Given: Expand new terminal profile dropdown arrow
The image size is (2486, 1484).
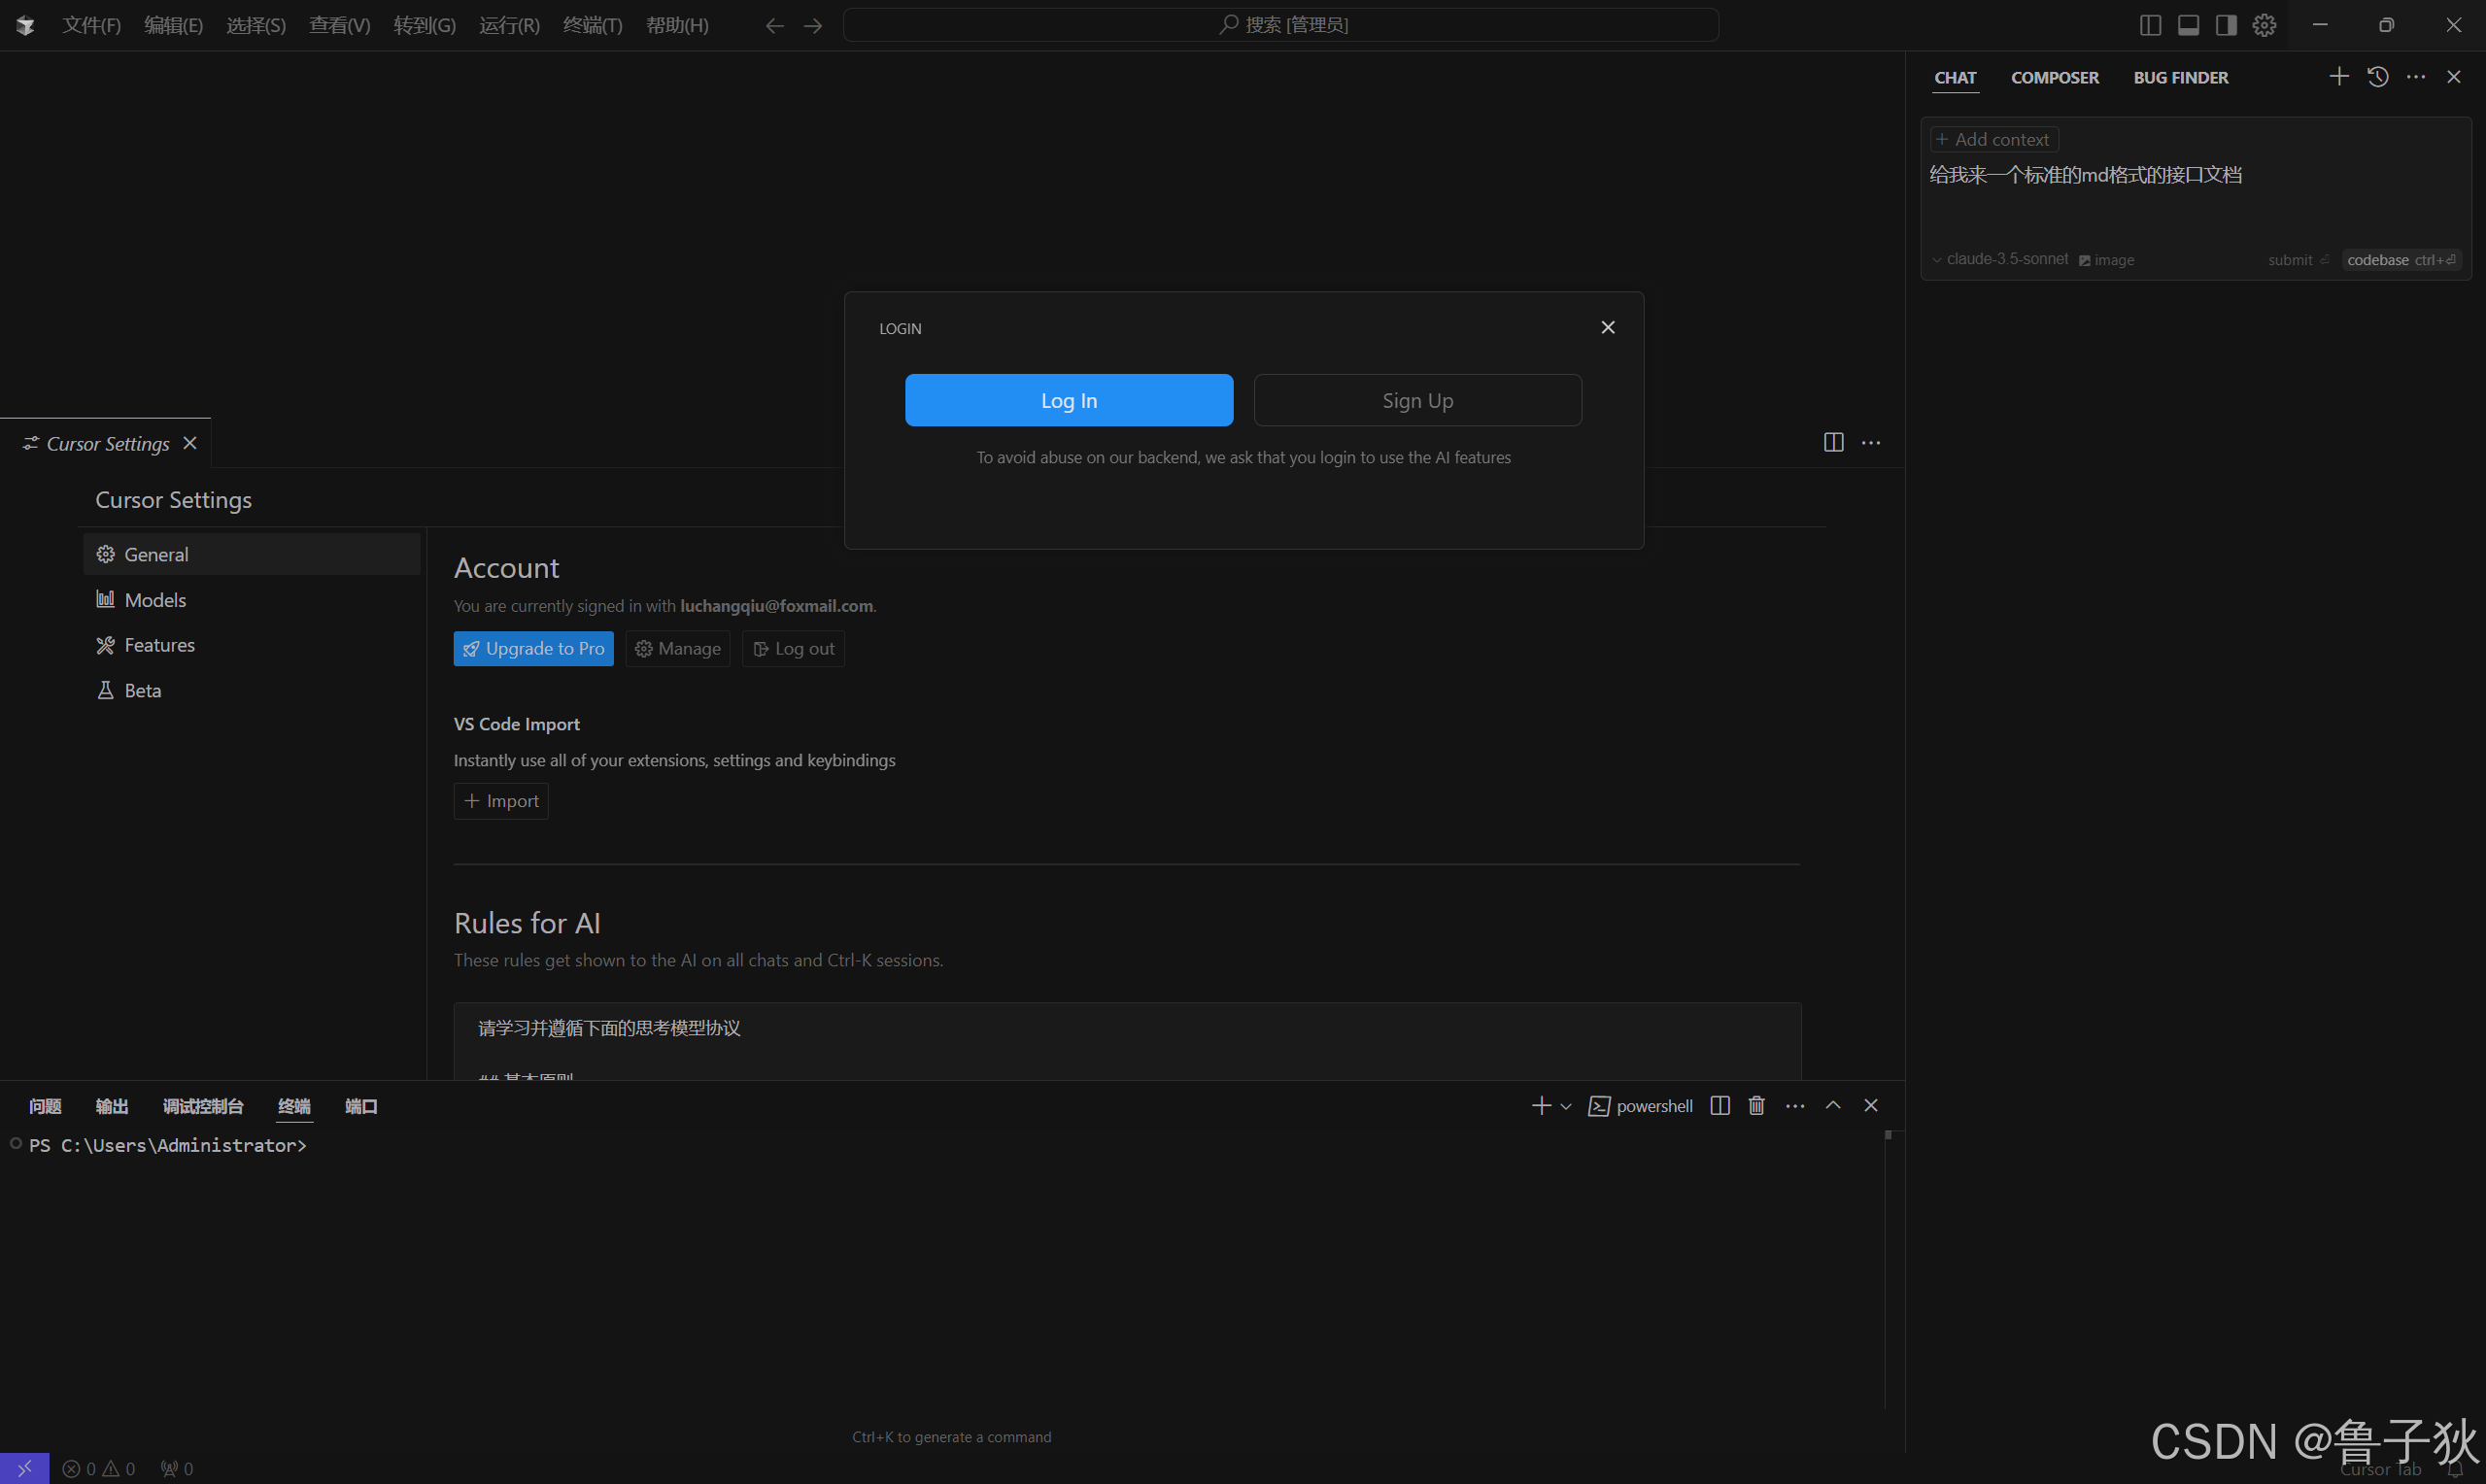Looking at the screenshot, I should pos(1566,1106).
